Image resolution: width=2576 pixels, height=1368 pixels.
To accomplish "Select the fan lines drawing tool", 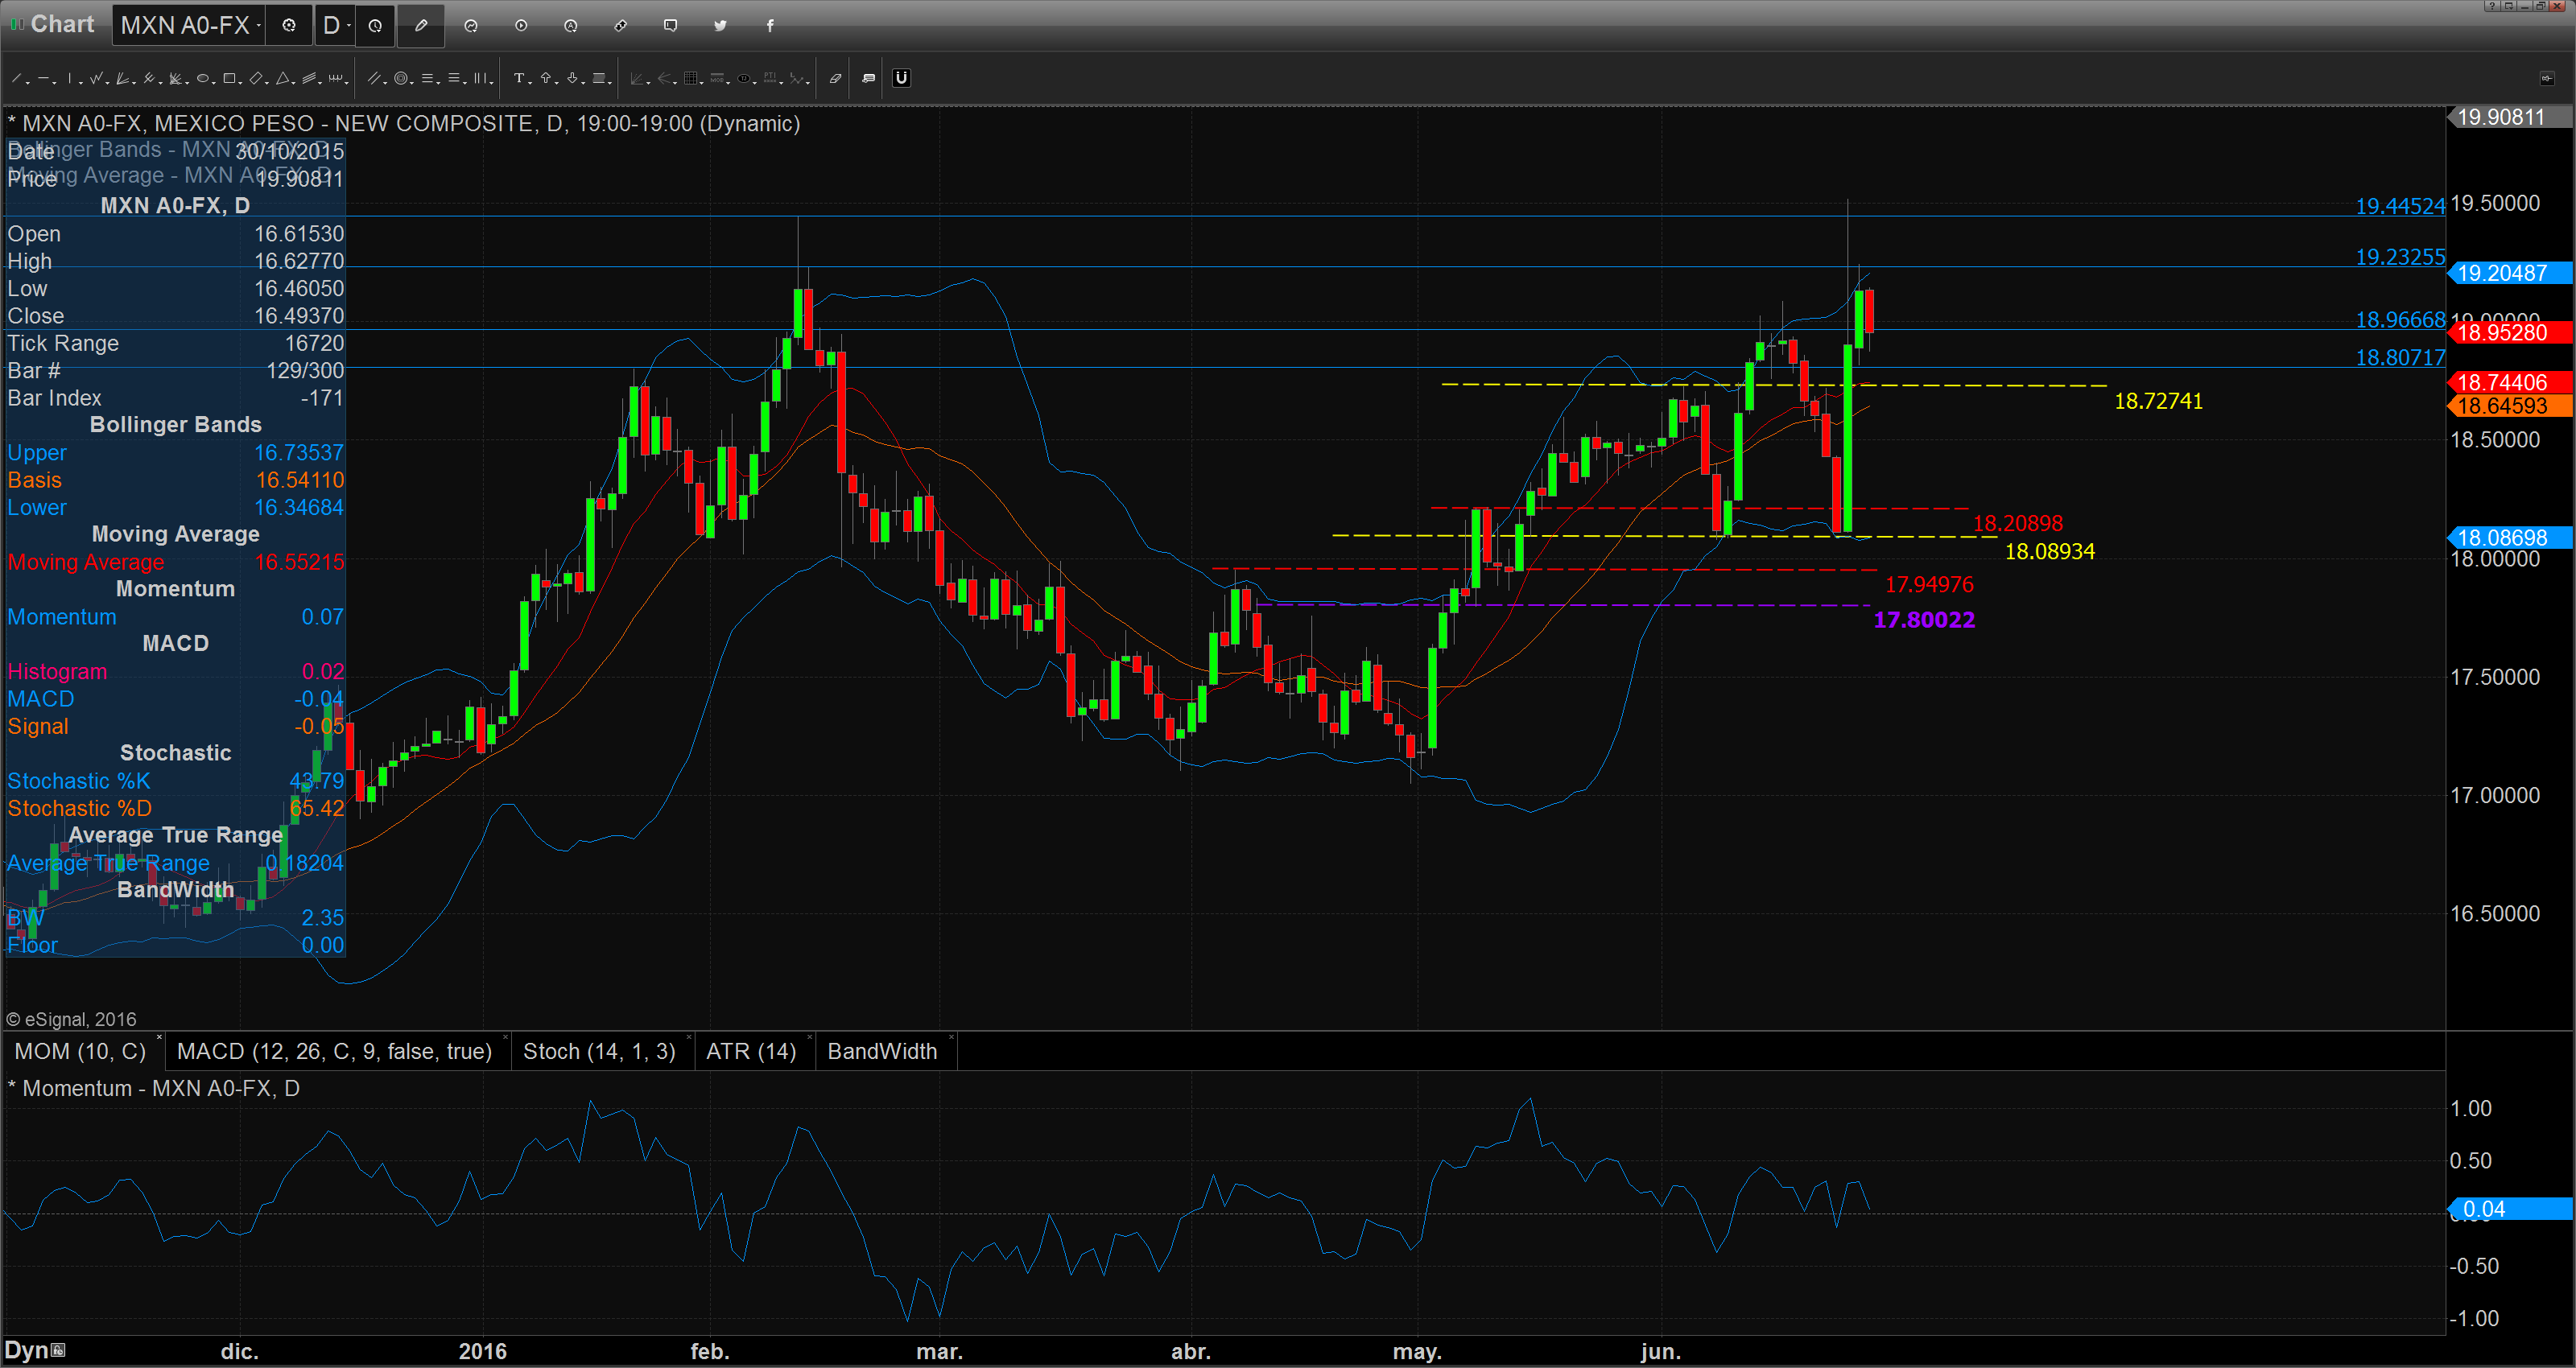I will 122,78.
